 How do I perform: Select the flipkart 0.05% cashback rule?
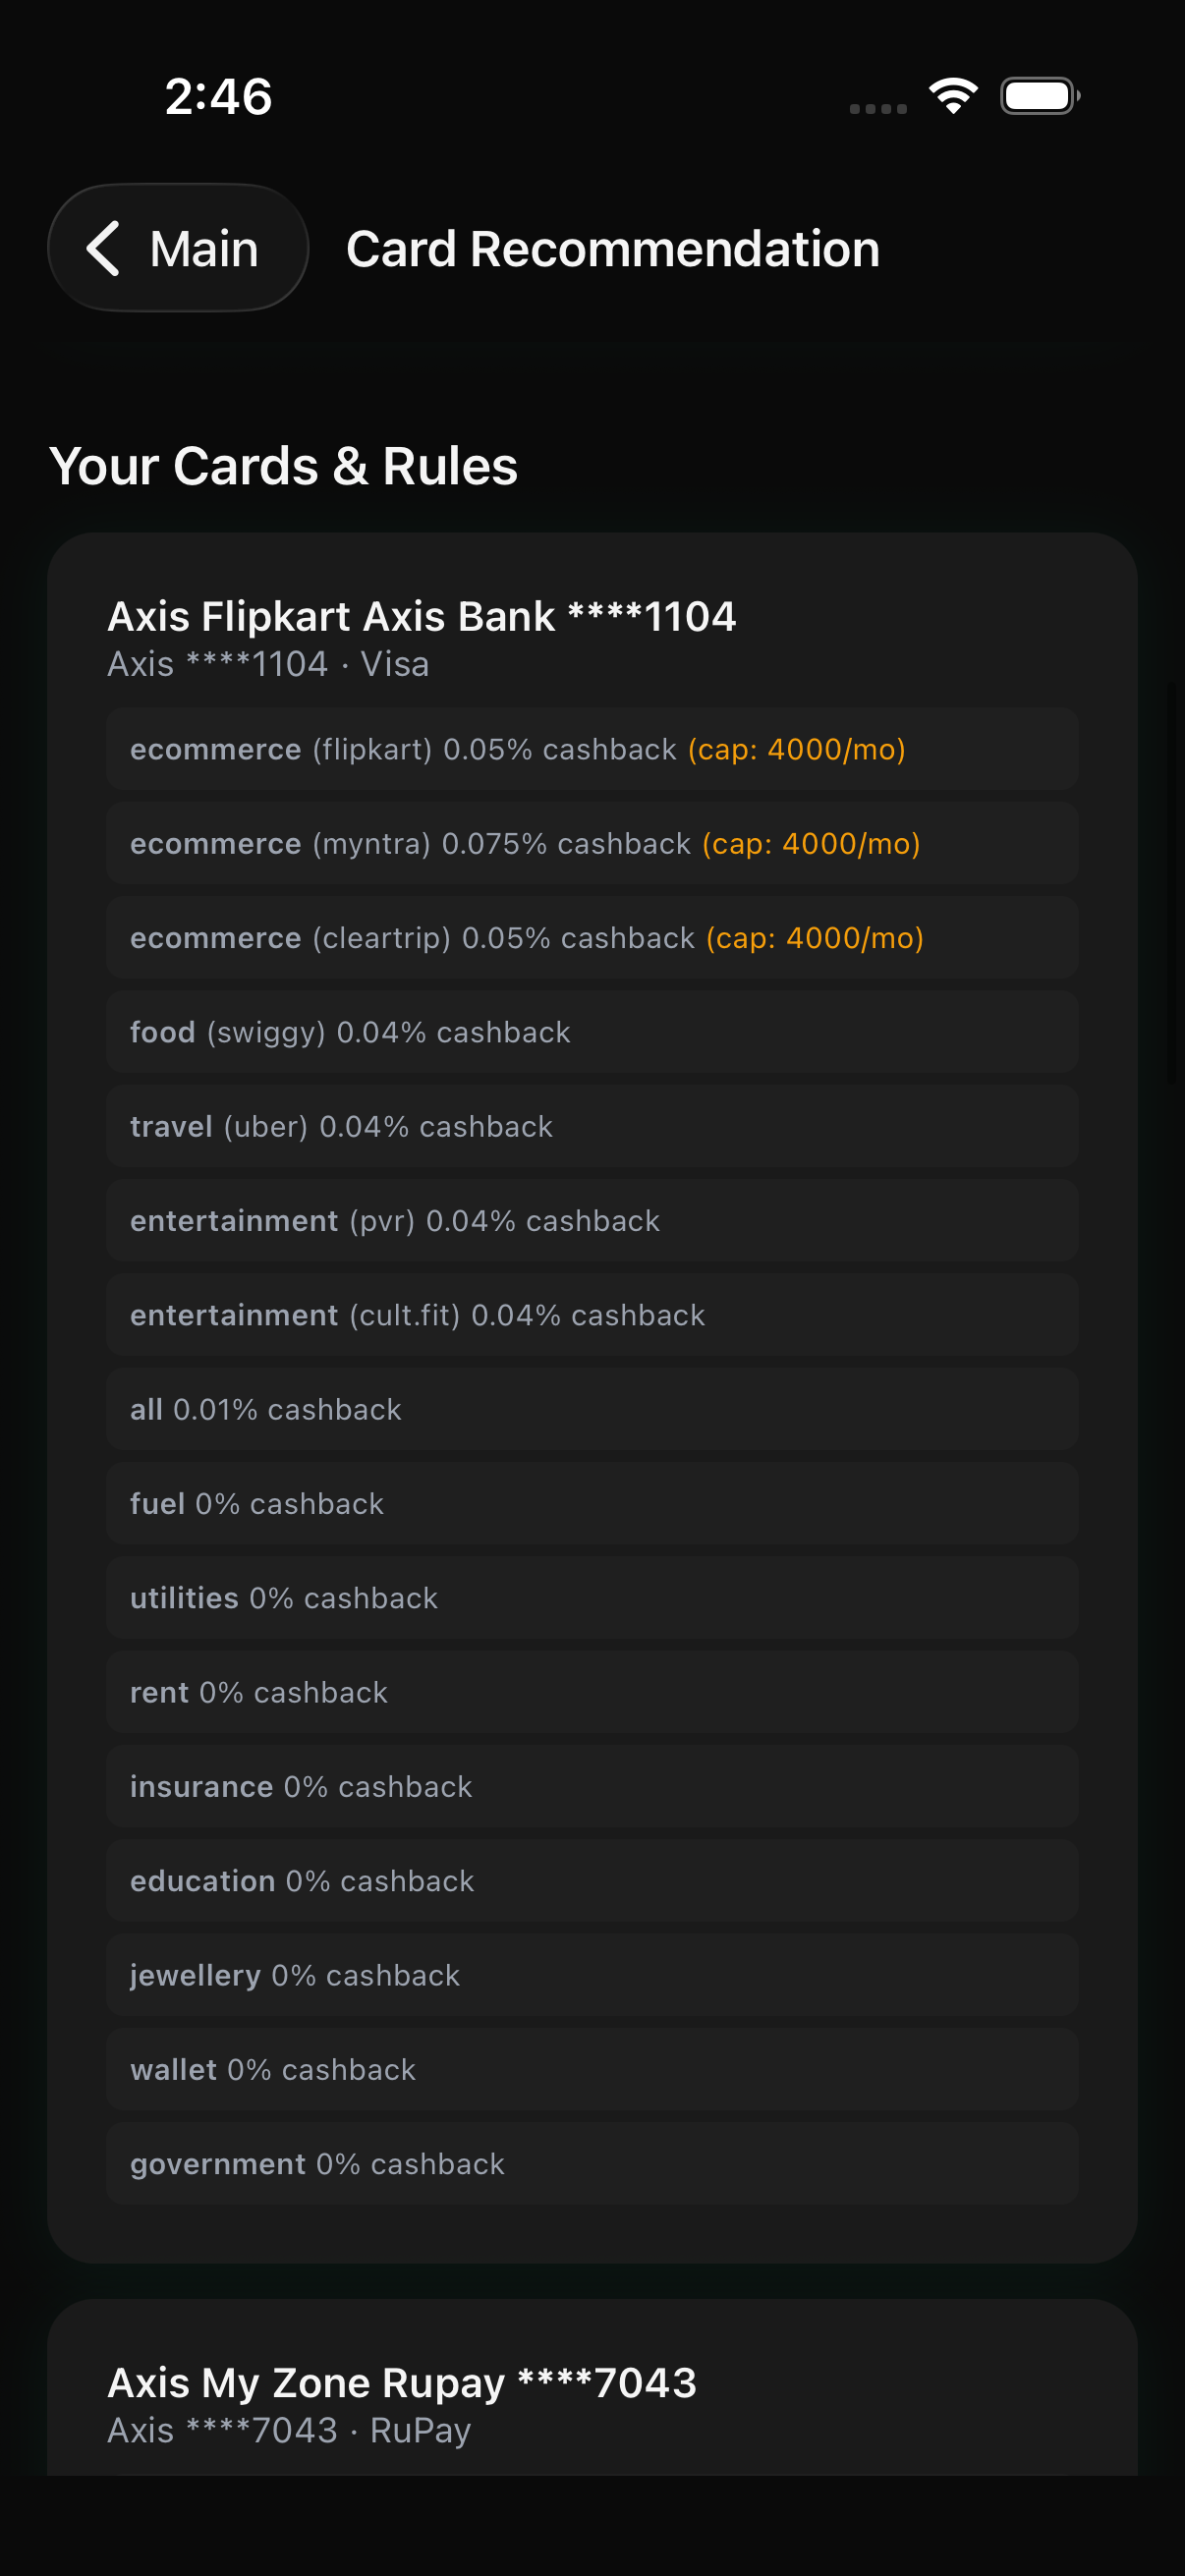click(591, 749)
